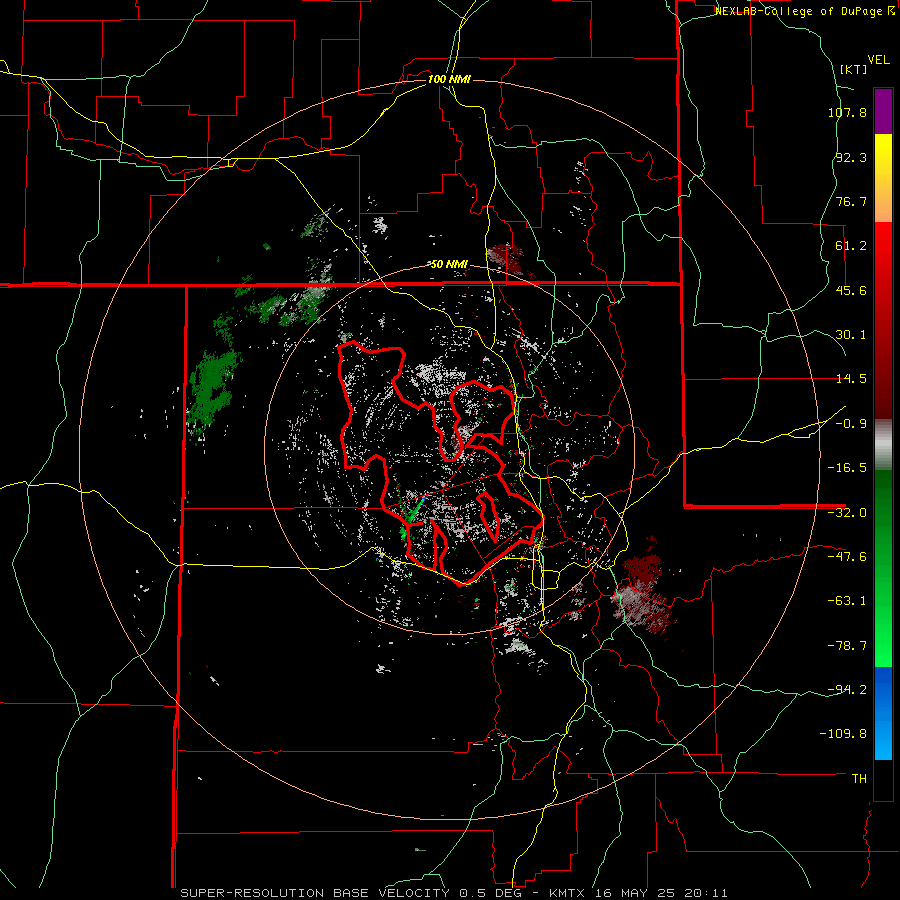Viewport: 900px width, 900px height.
Task: Select the 92.3 legend value
Action: (x=851, y=157)
